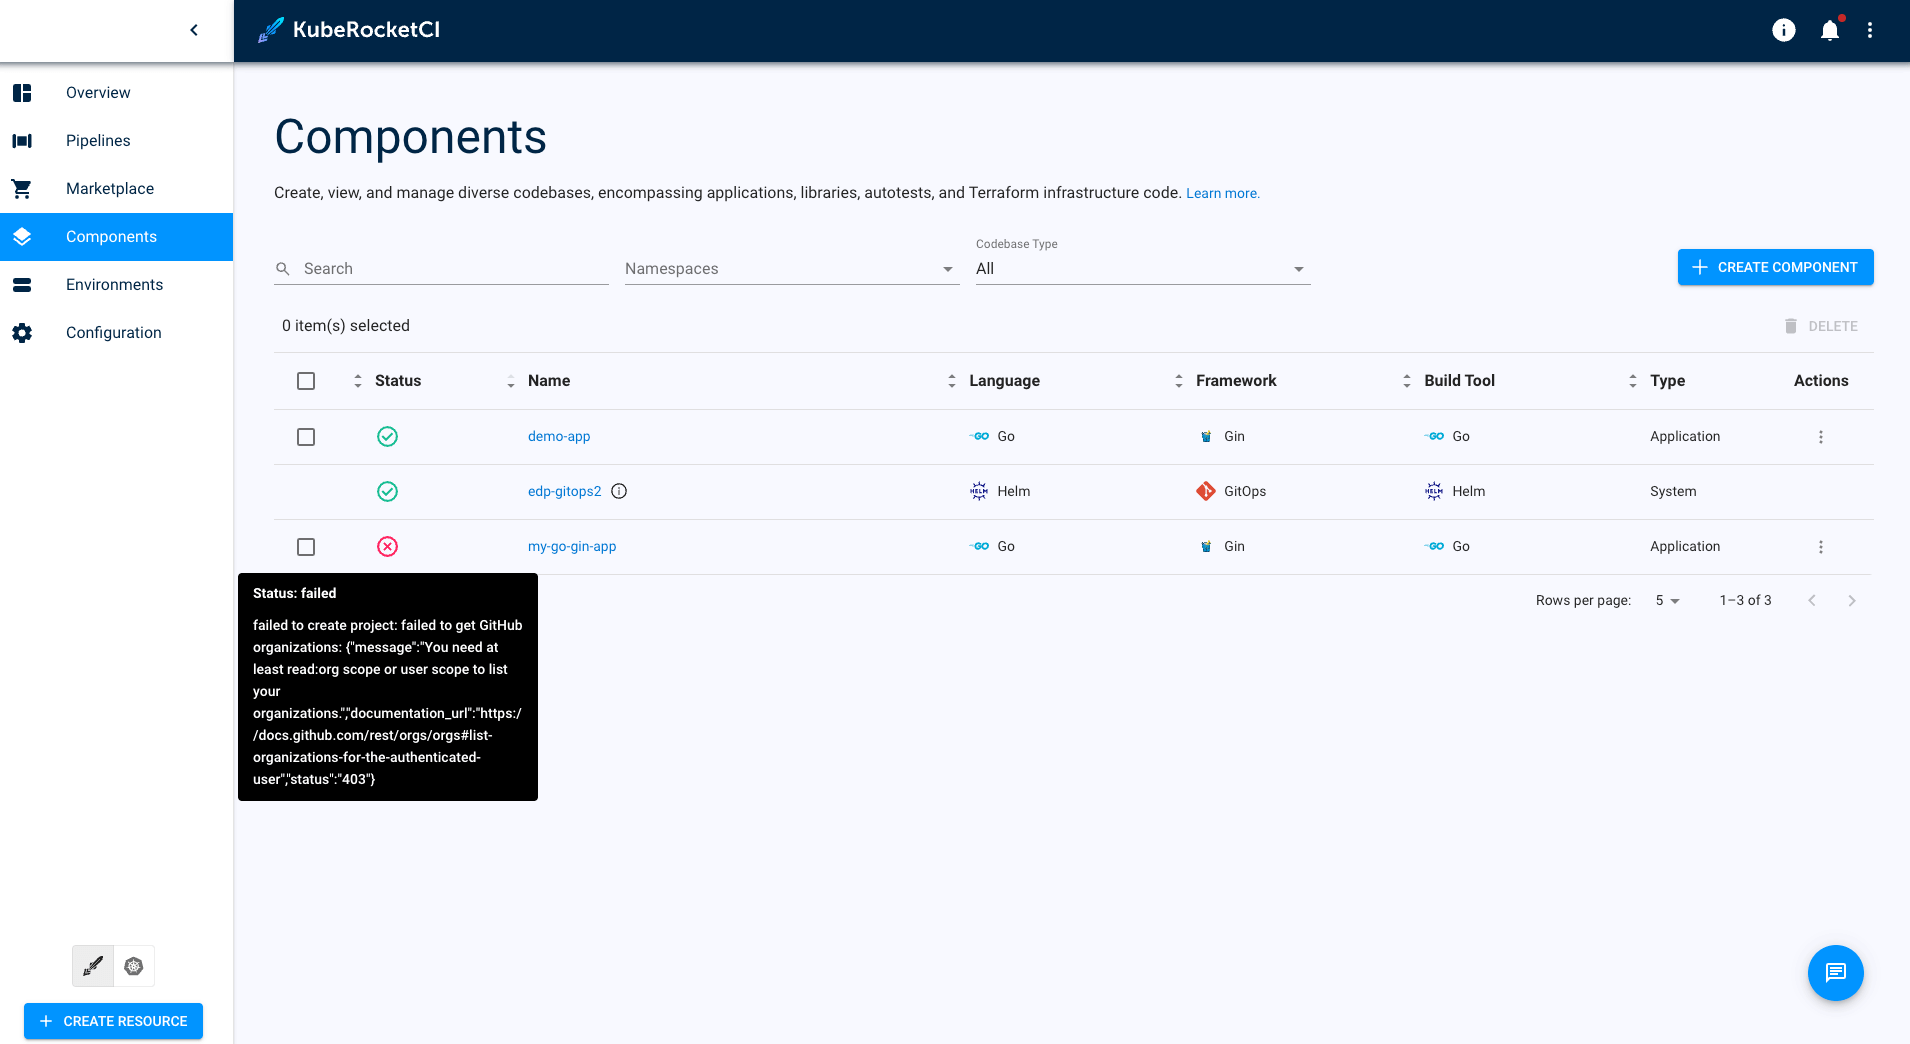Tick the checkbox next to demo-app
Screen dimensions: 1910x1044
pyautogui.click(x=306, y=436)
